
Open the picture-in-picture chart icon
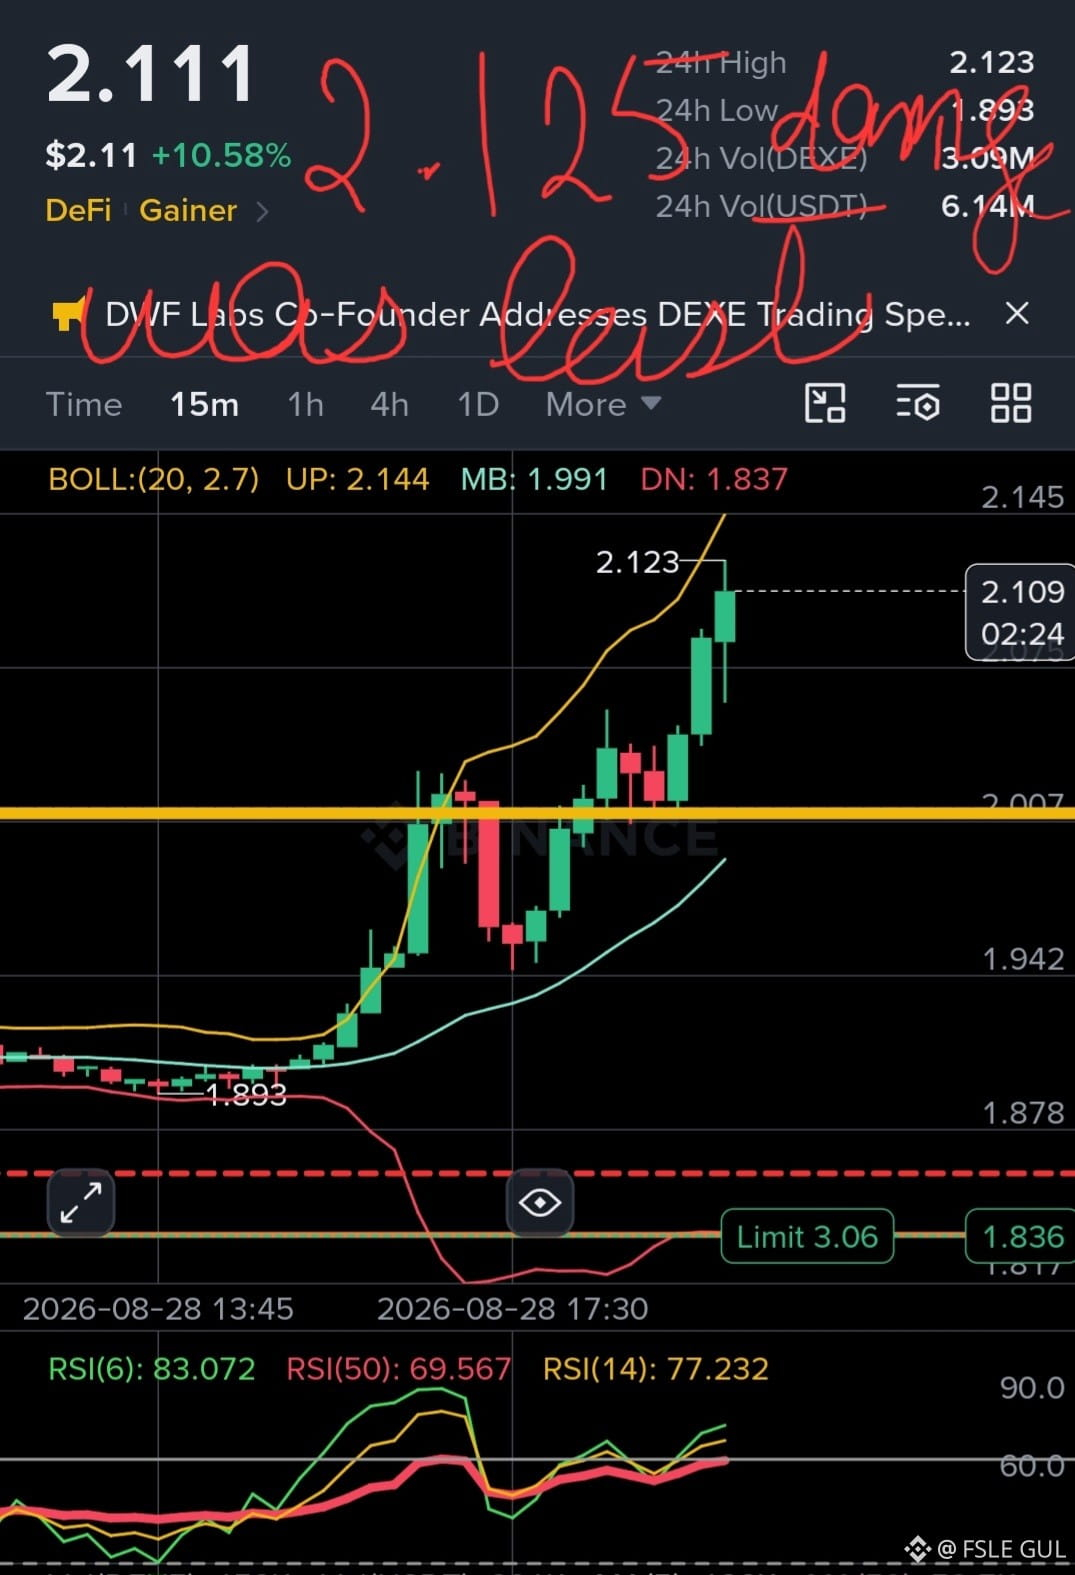pos(825,404)
